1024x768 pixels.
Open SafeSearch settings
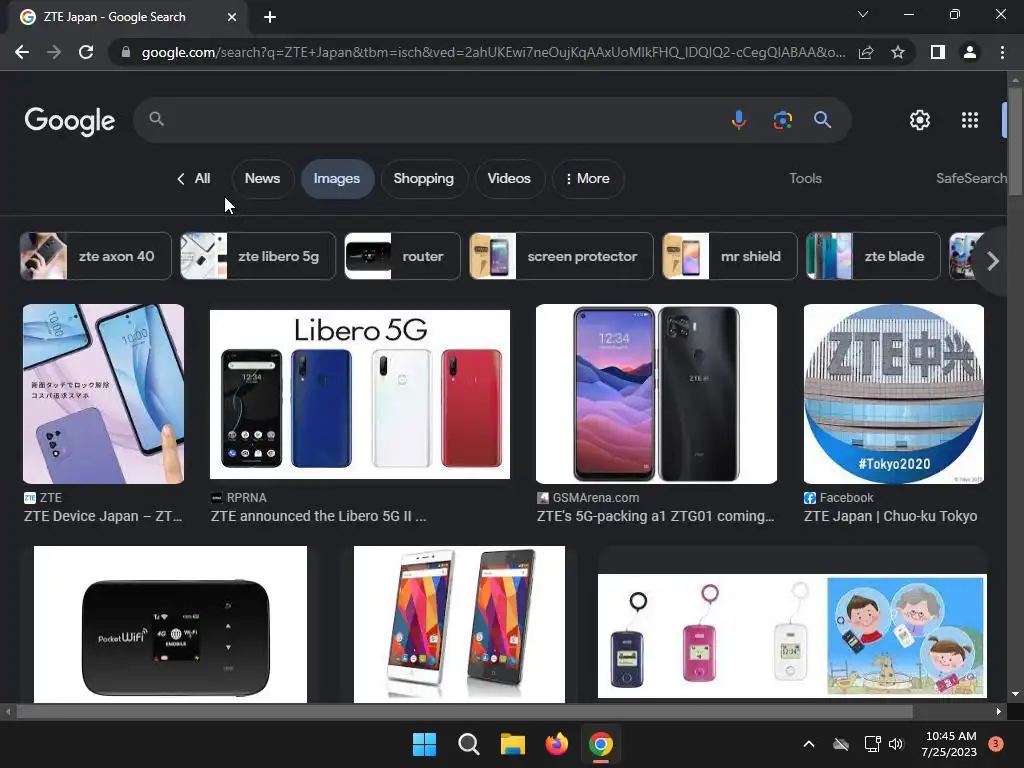pos(971,178)
